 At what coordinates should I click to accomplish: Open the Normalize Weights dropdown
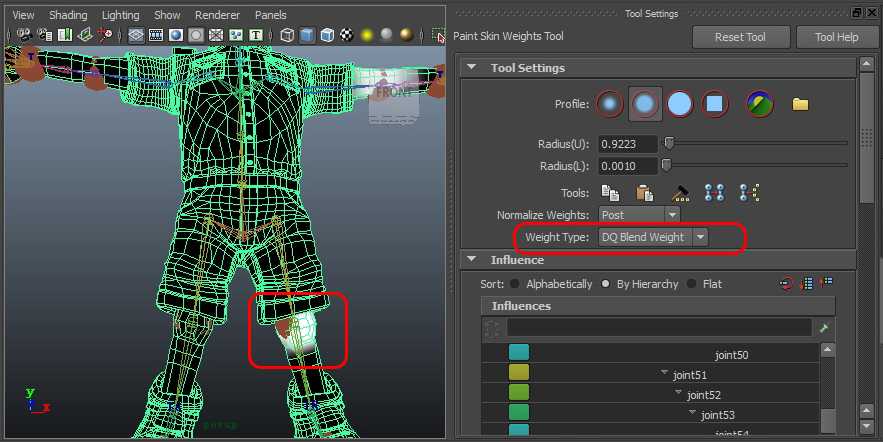[x=639, y=215]
